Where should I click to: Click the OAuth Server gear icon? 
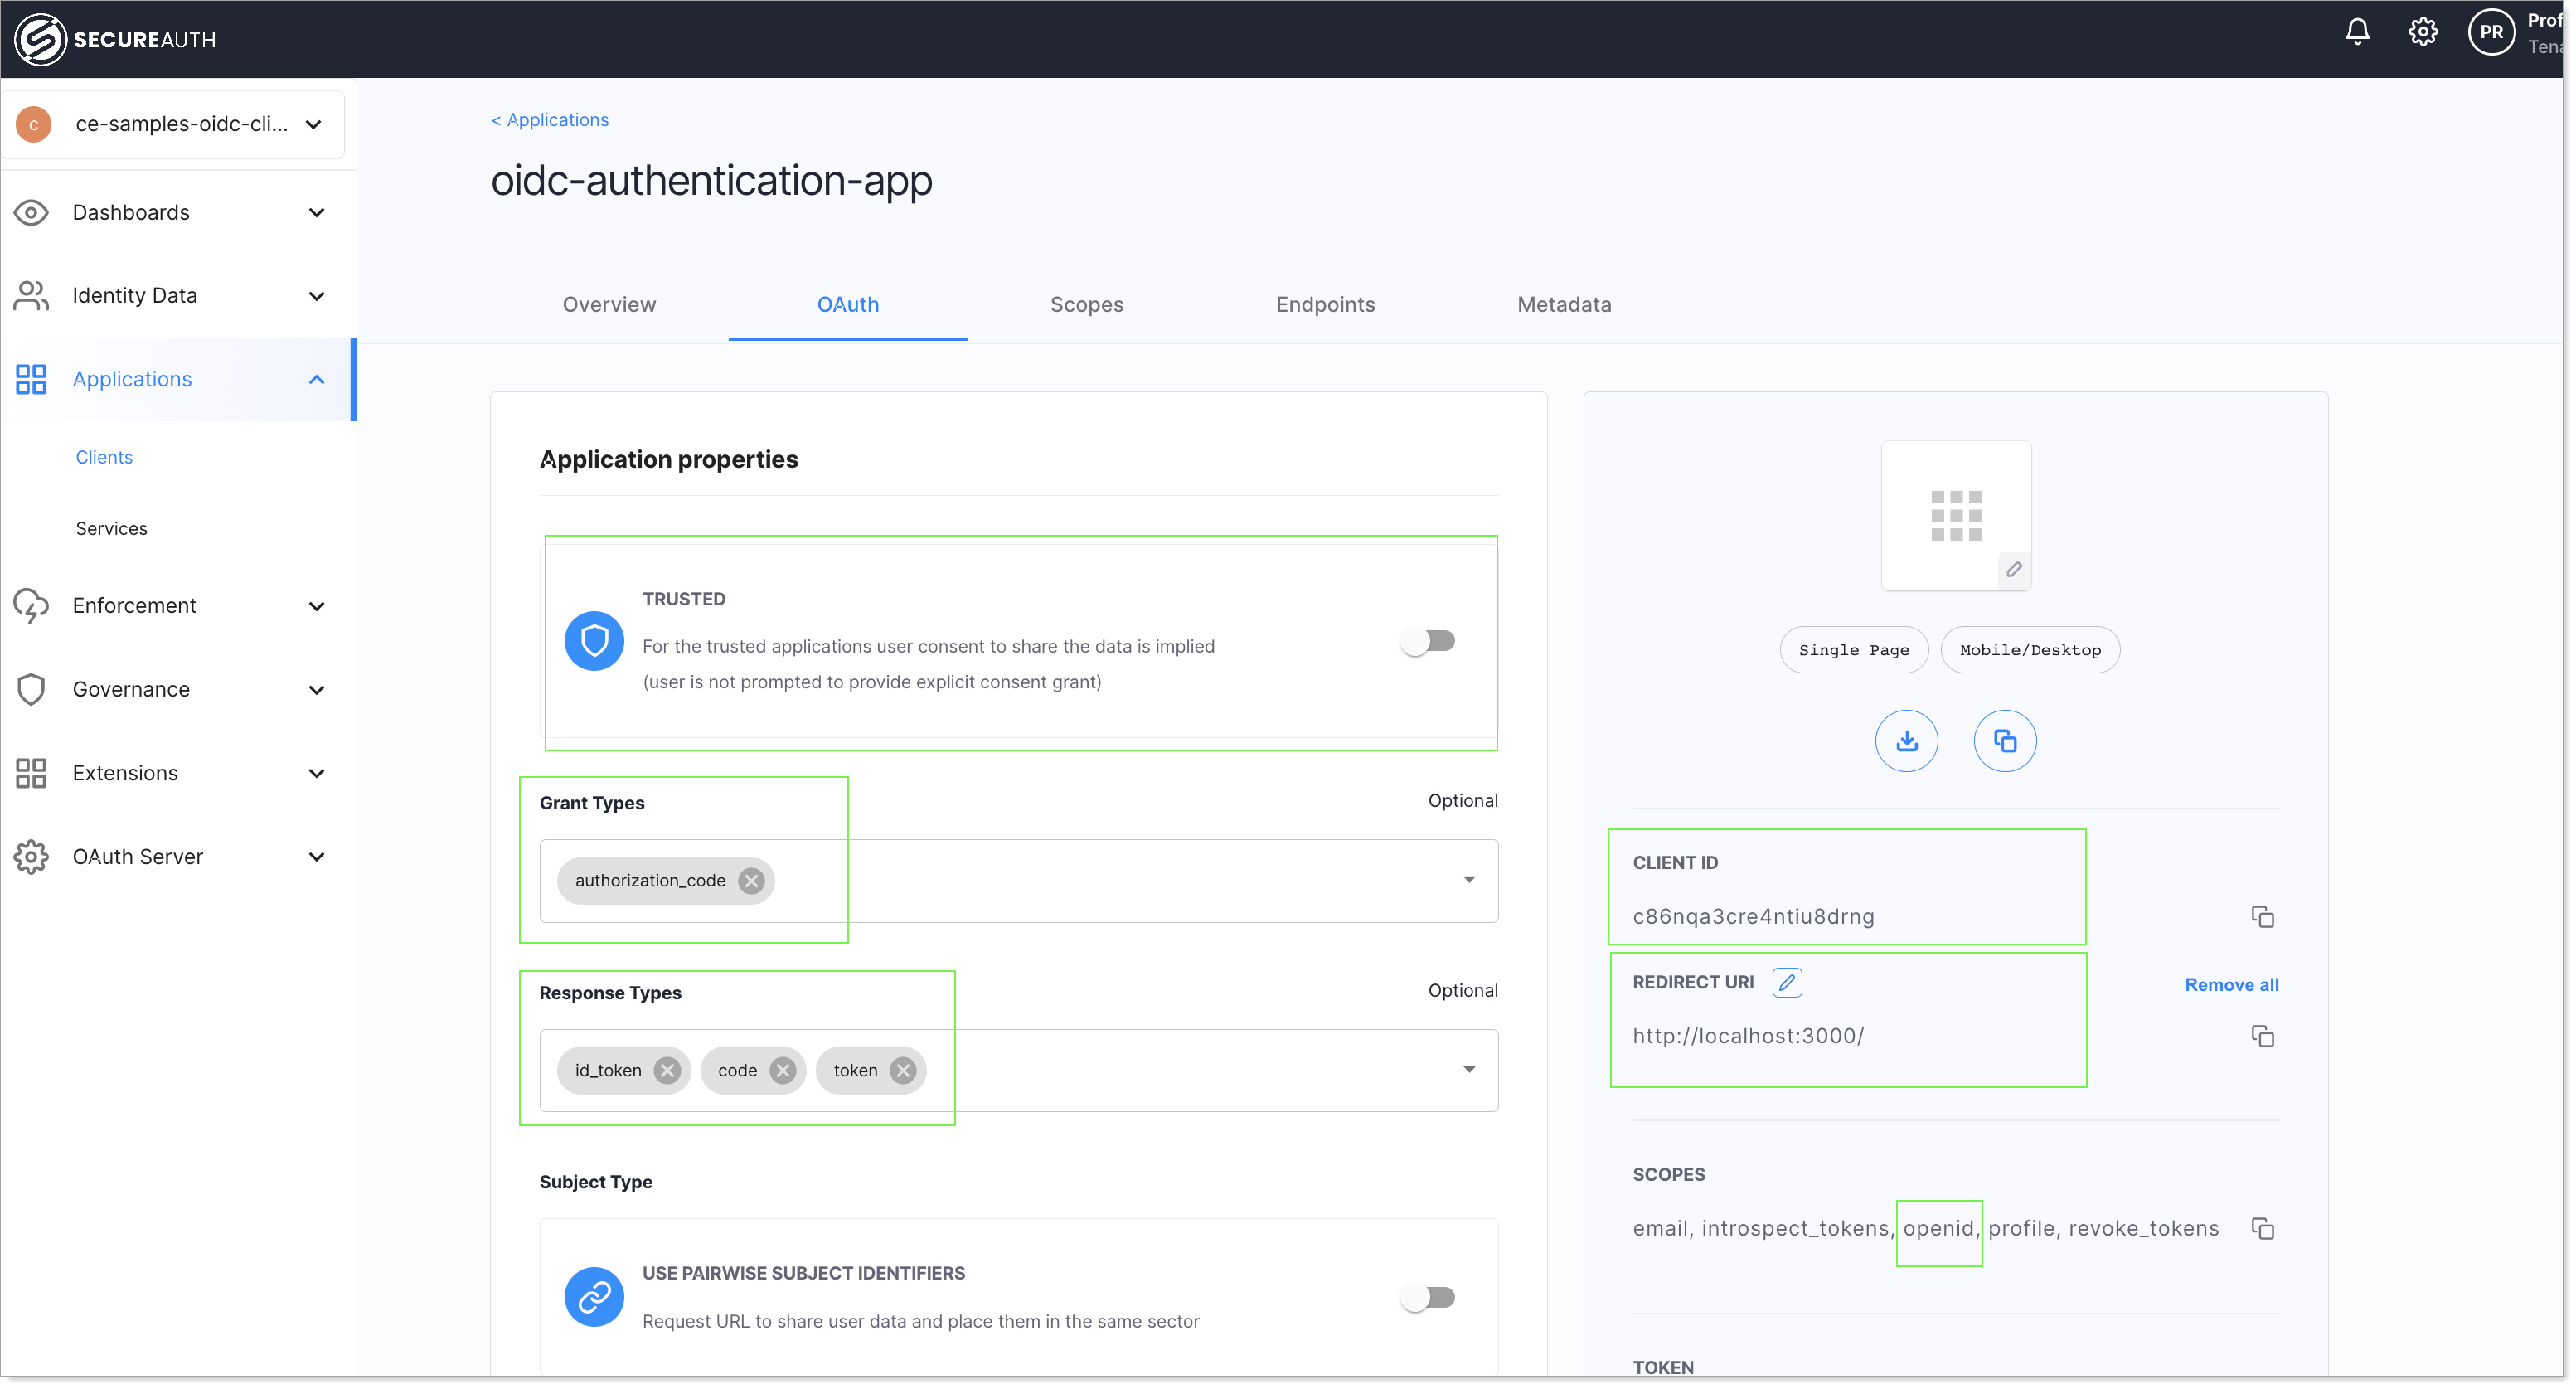pos(31,857)
